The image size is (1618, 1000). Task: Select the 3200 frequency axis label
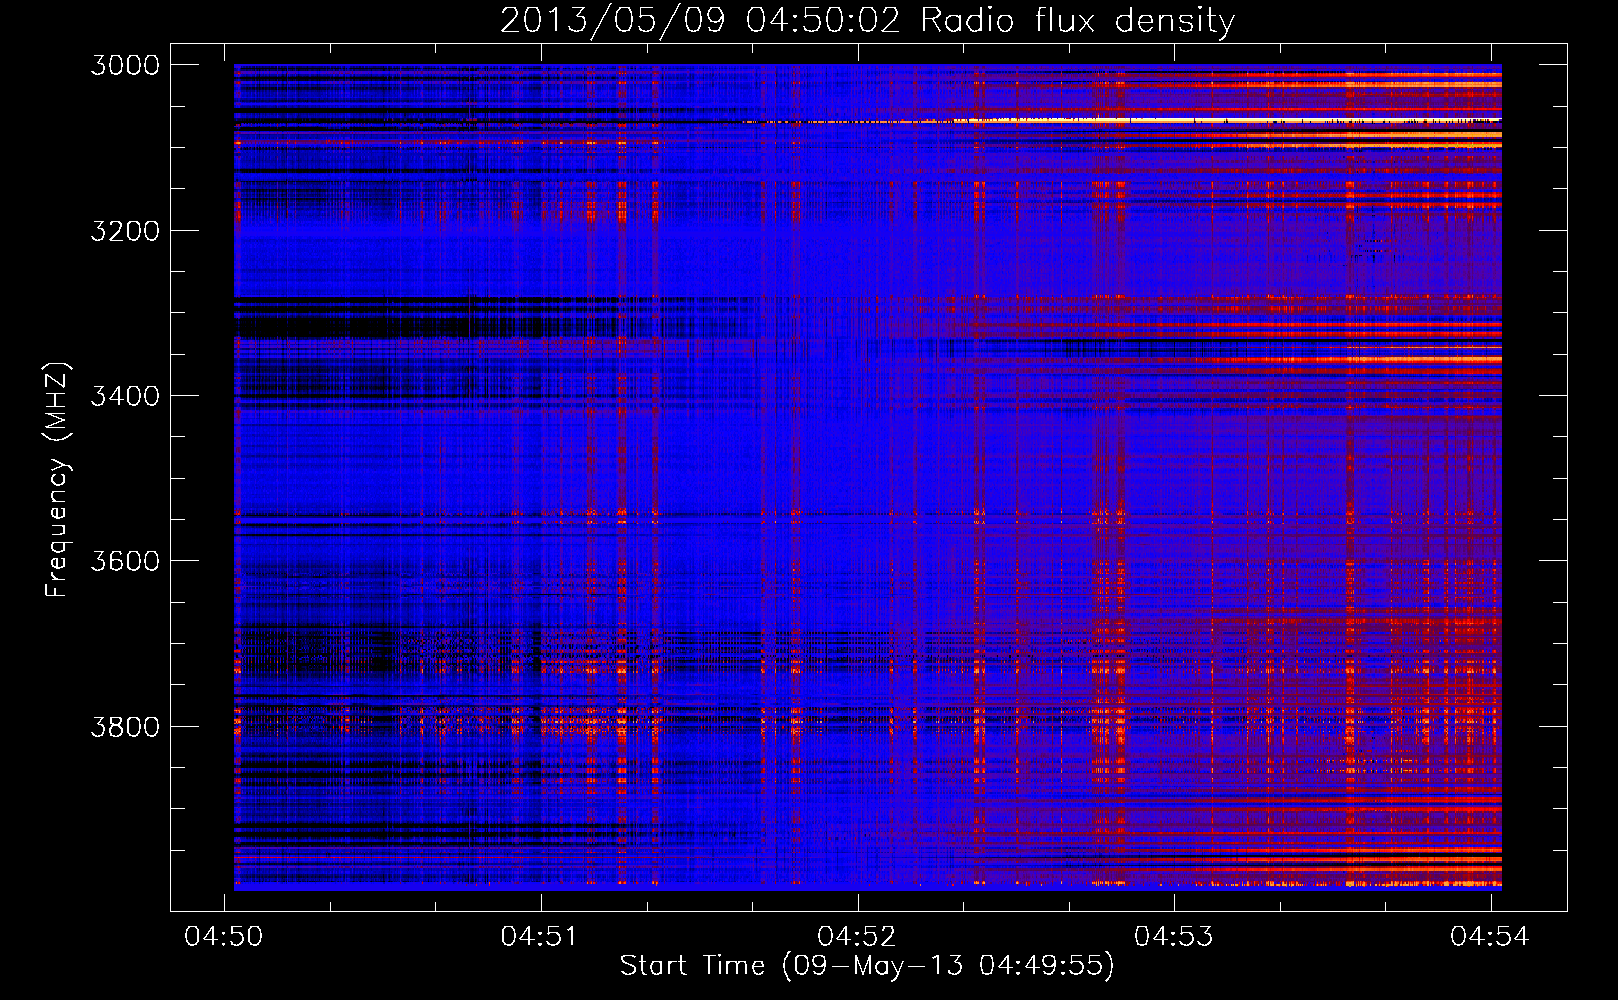[x=125, y=231]
